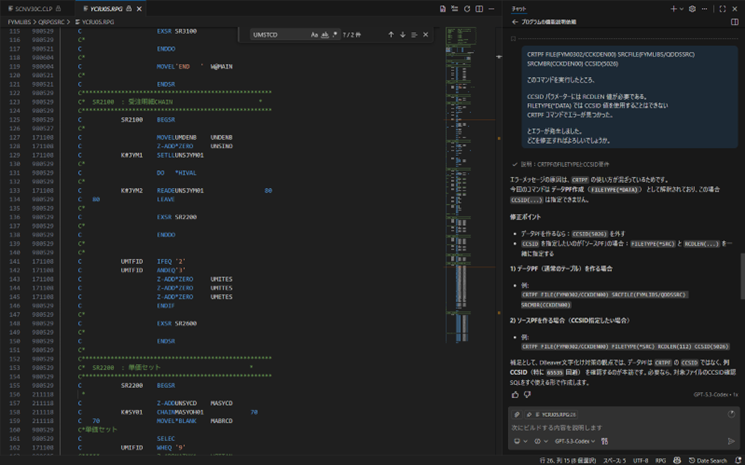Toggle regular expression in find widget
The width and height of the screenshot is (745, 465).
(336, 34)
